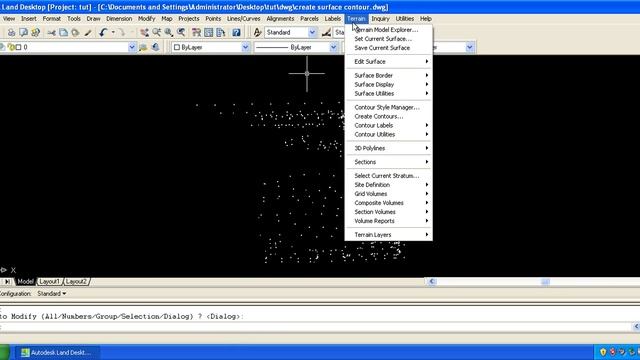
Task: Click the yellow shield tray icon
Action: click(603, 352)
